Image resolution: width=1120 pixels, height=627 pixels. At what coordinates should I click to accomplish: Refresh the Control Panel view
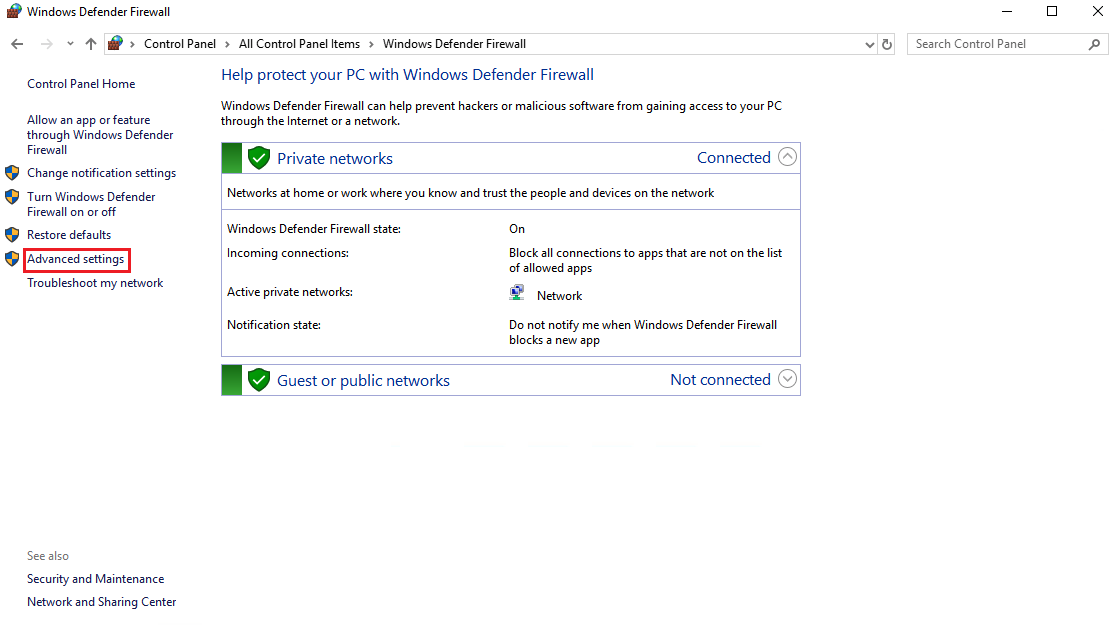pos(887,44)
